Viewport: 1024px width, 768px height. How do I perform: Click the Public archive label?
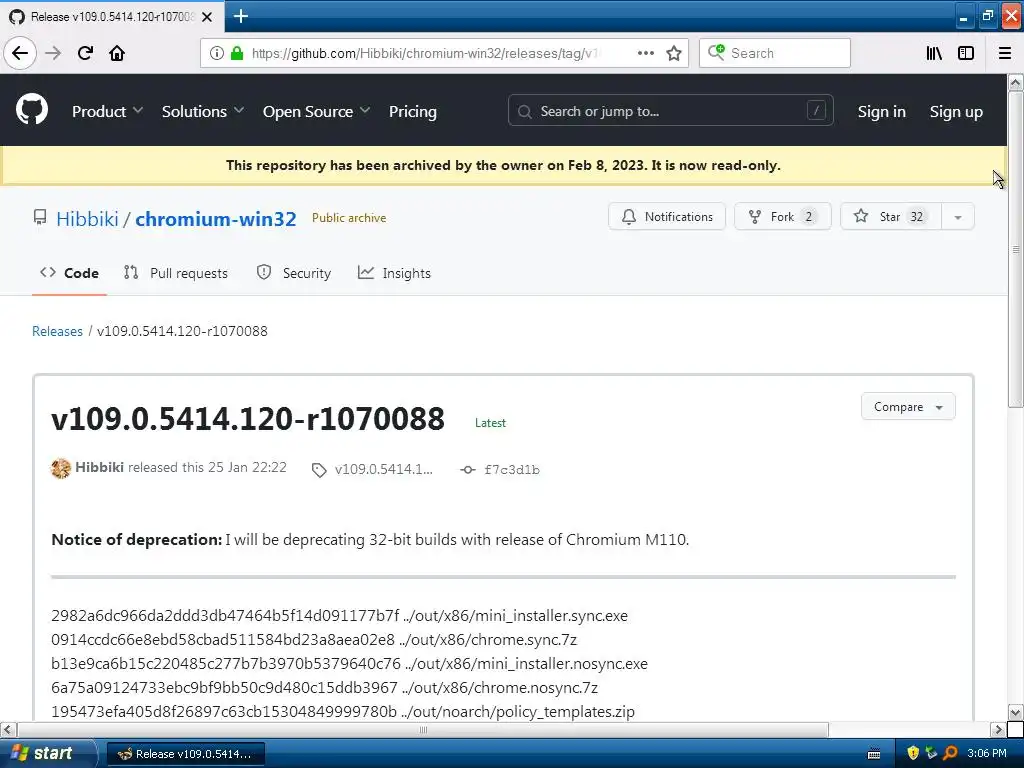349,218
